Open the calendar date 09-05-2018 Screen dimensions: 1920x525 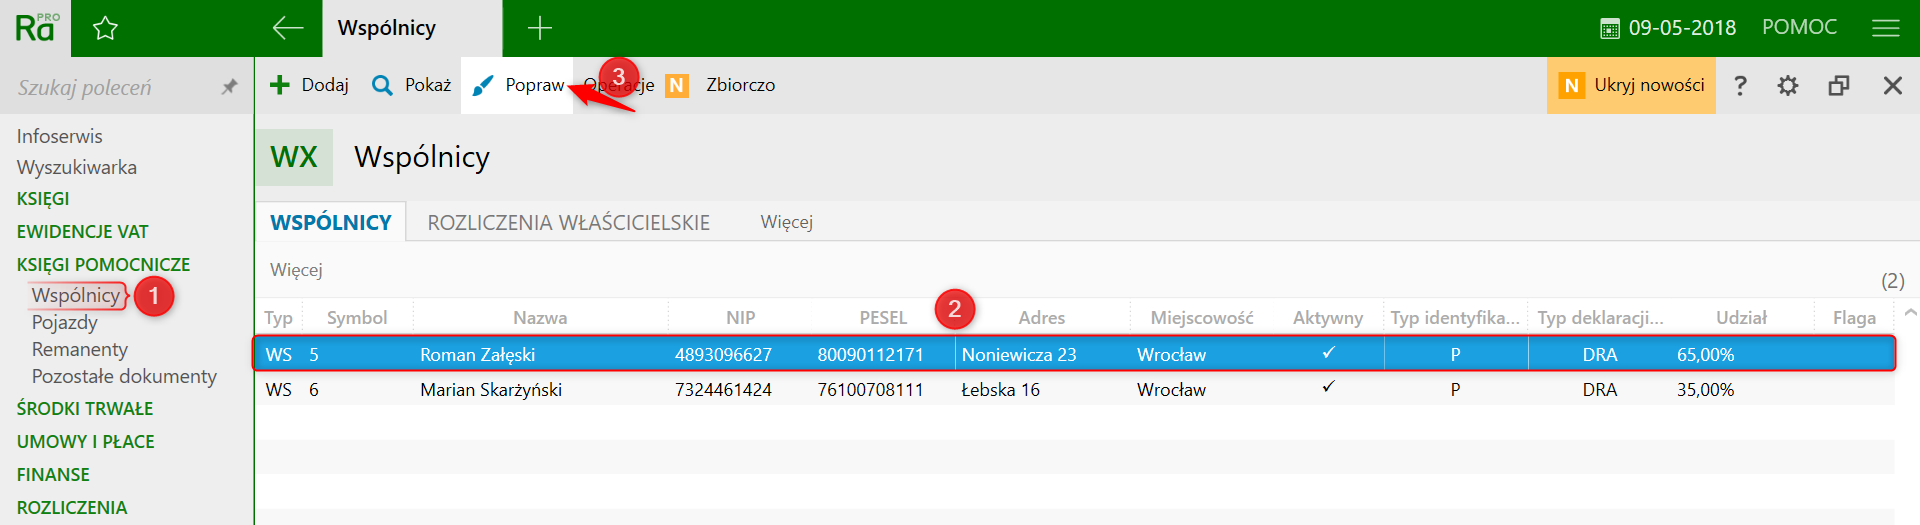[1668, 28]
